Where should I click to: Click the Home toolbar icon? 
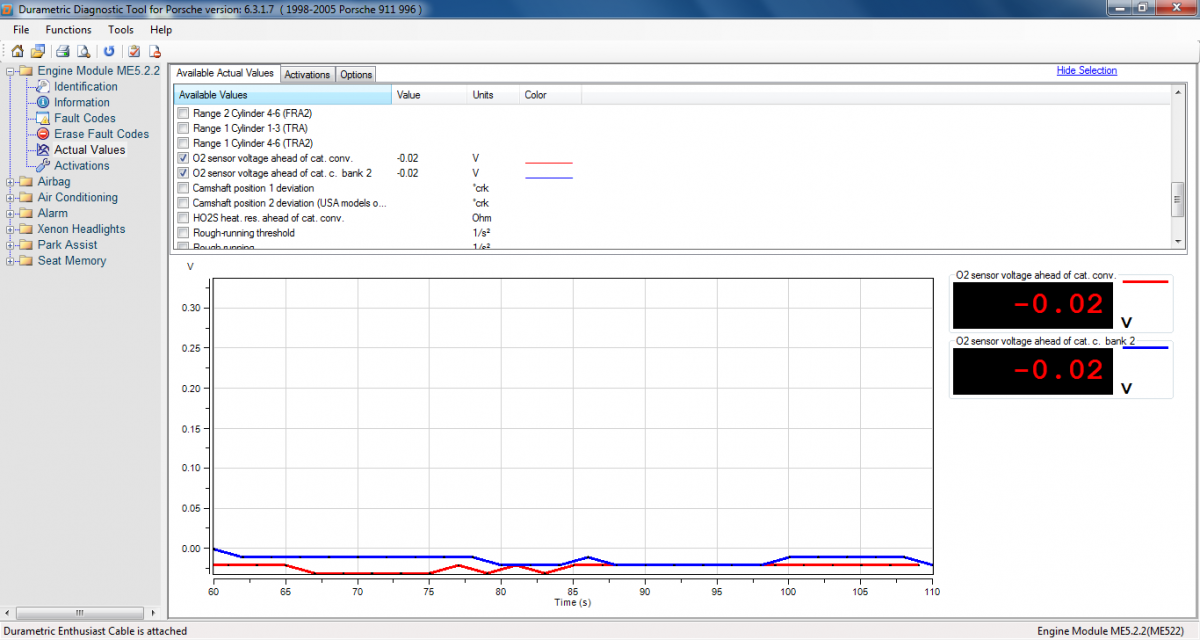click(x=17, y=51)
